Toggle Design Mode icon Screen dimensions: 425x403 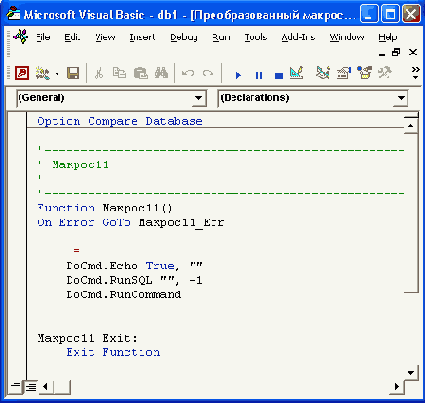[297, 73]
